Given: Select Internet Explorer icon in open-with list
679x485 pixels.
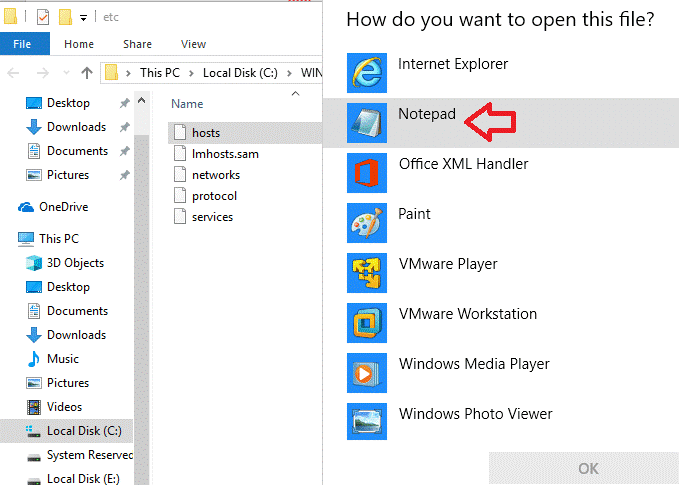Looking at the screenshot, I should (x=366, y=73).
